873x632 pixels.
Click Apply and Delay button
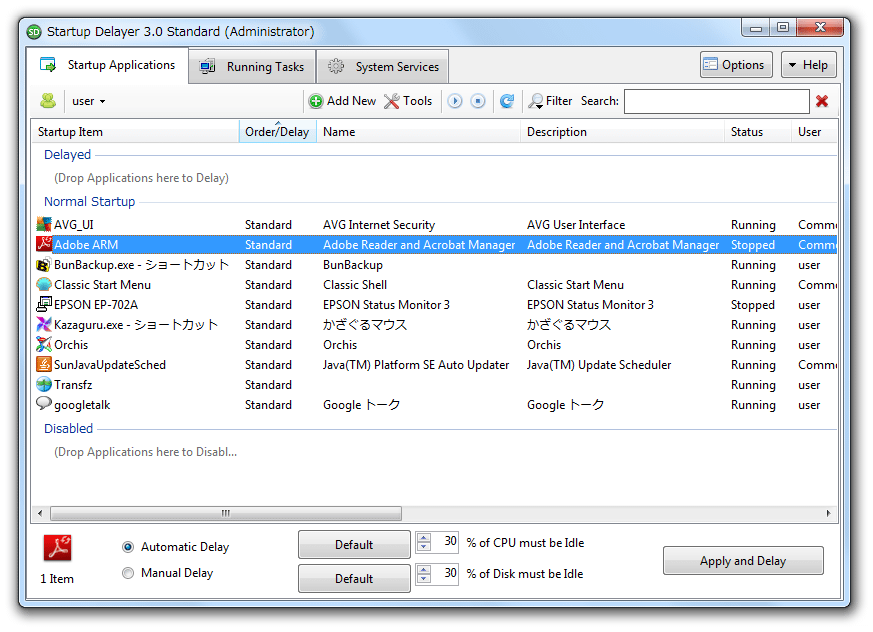[743, 560]
